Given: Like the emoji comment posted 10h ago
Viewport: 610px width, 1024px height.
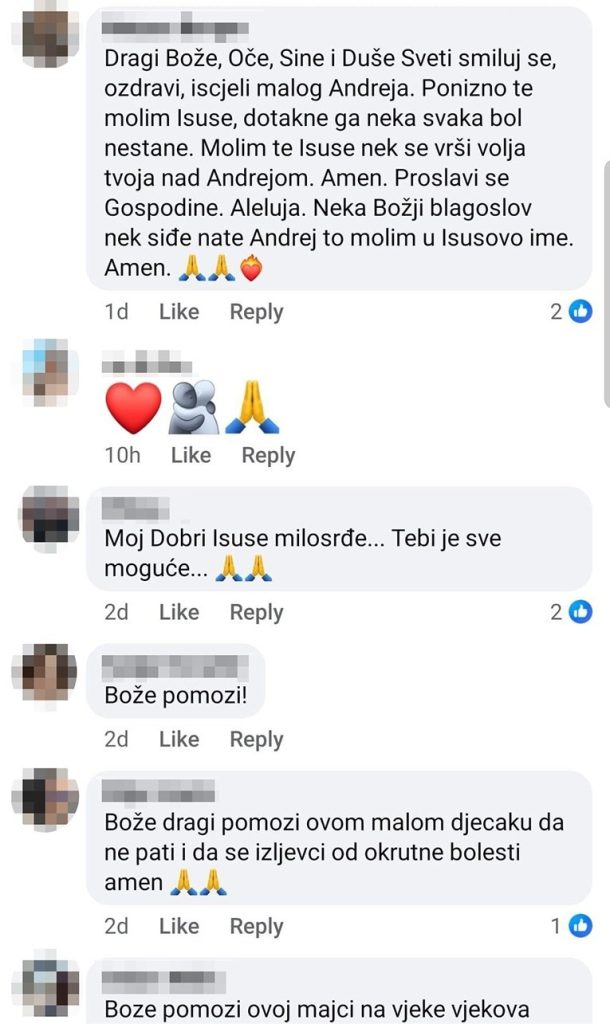Looking at the screenshot, I should (191, 455).
